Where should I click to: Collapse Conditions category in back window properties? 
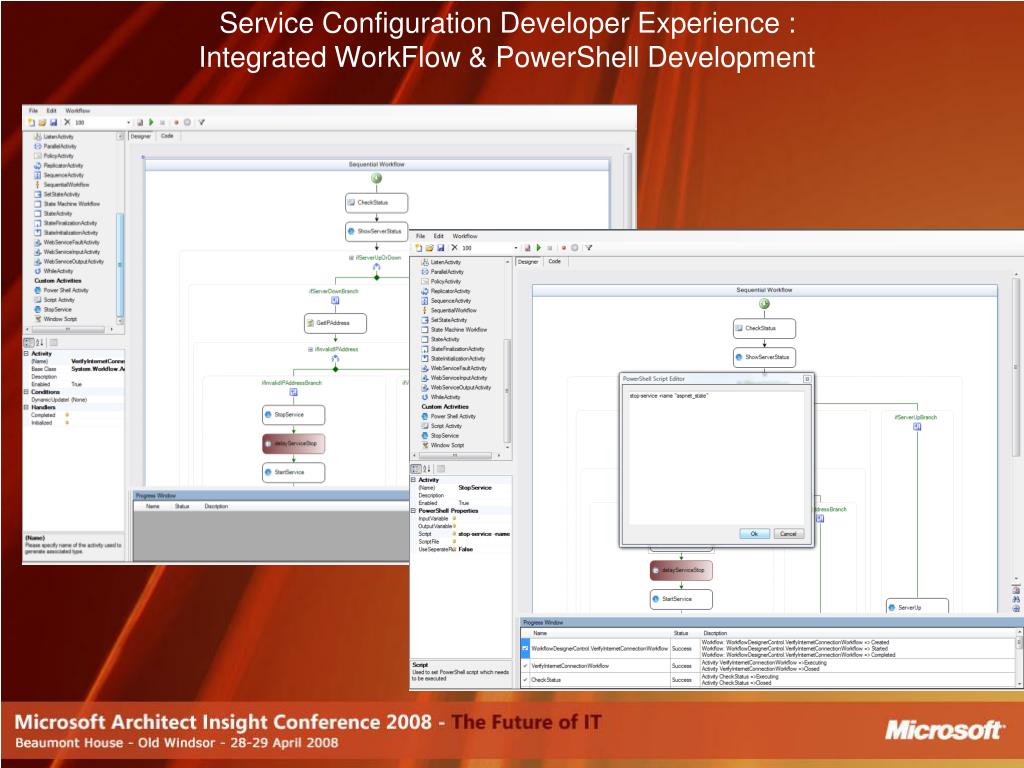click(x=27, y=392)
